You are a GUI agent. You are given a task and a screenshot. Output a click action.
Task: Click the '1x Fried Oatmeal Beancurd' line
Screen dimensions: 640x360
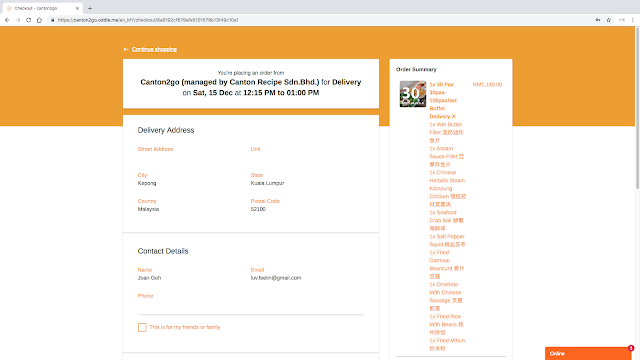pos(447,264)
